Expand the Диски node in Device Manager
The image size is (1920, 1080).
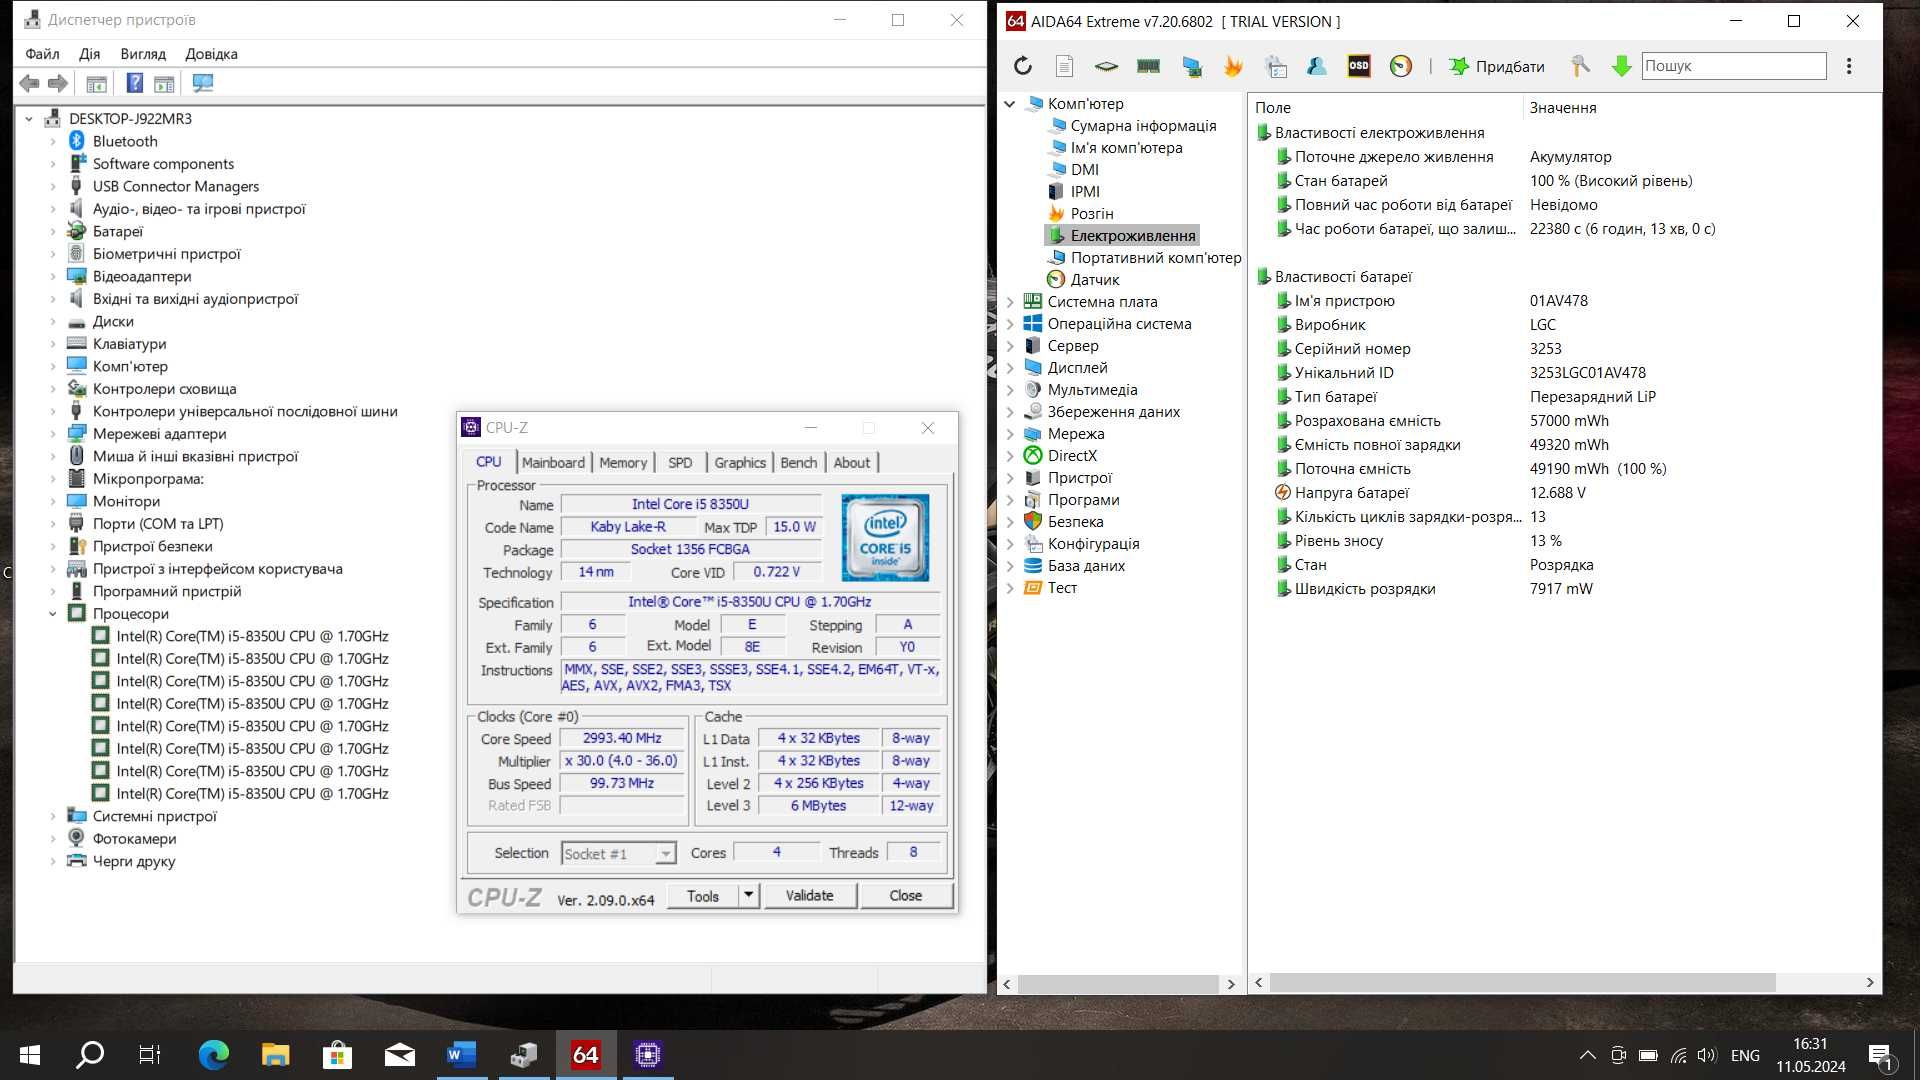tap(53, 321)
